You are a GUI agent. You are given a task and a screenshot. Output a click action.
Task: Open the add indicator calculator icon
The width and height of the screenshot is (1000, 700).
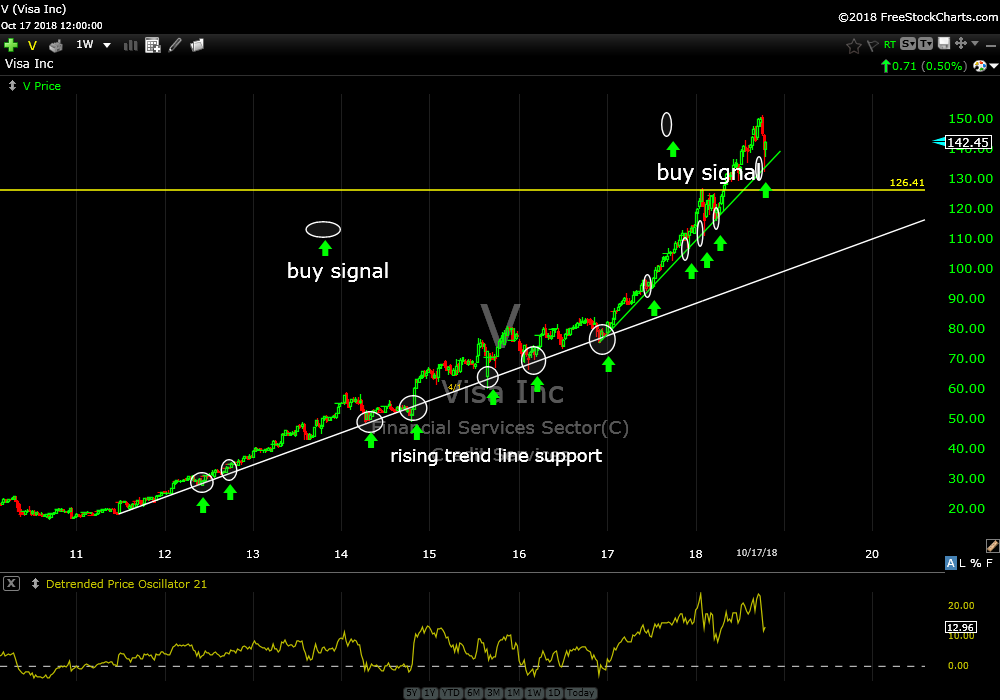click(153, 45)
